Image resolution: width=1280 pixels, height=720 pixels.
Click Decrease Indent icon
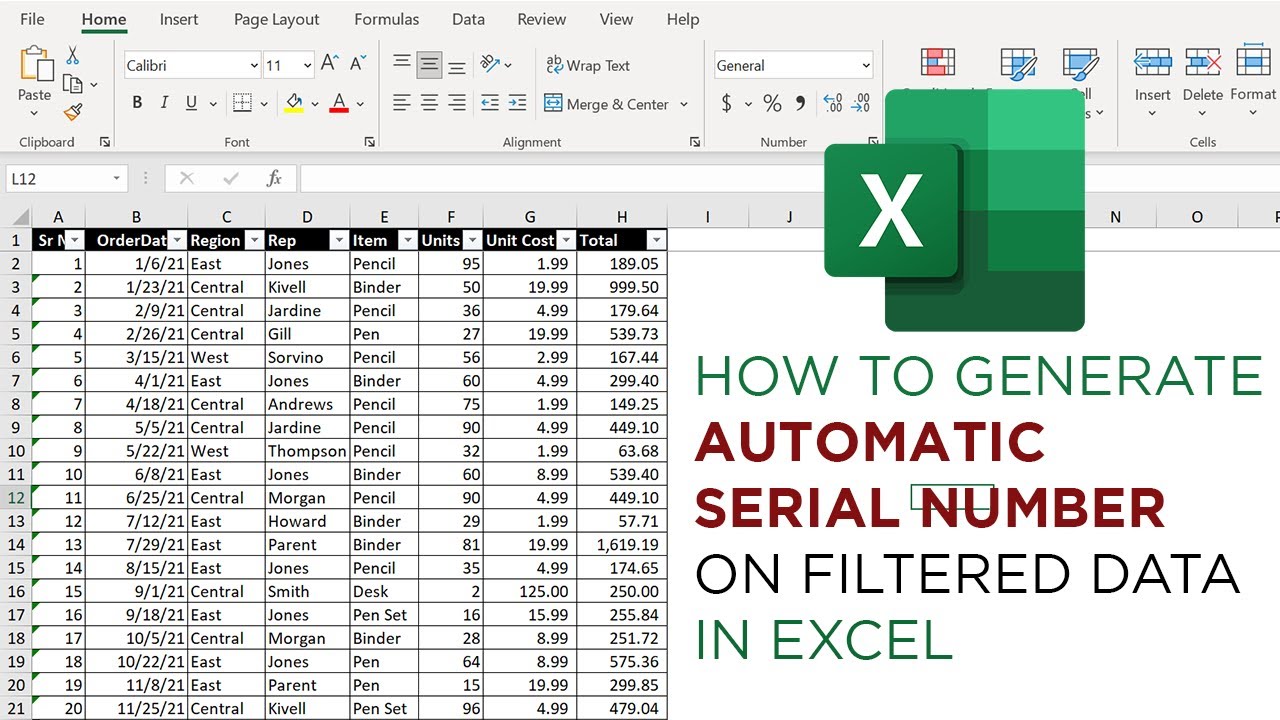(490, 103)
